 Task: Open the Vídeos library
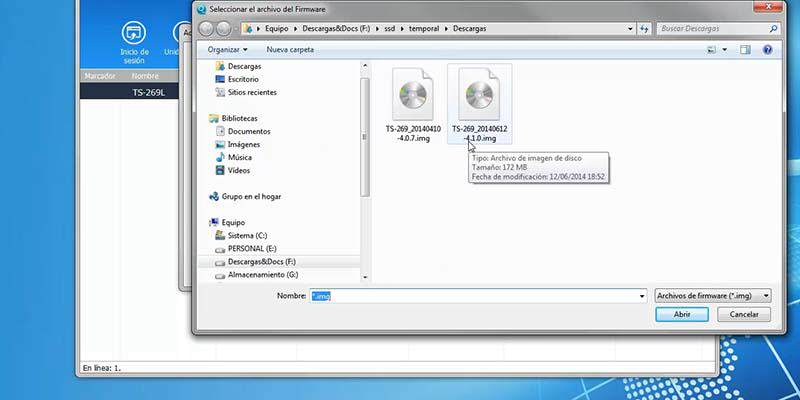tap(233, 170)
